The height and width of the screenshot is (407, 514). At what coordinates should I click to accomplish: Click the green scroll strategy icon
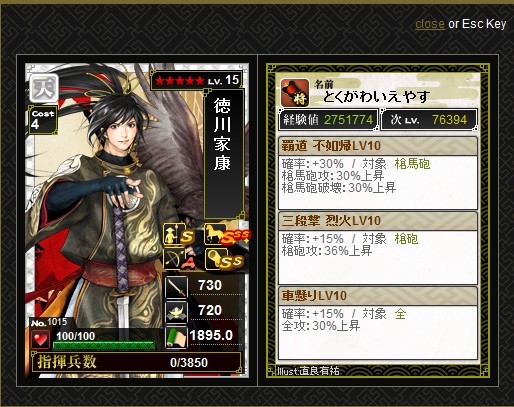click(176, 337)
